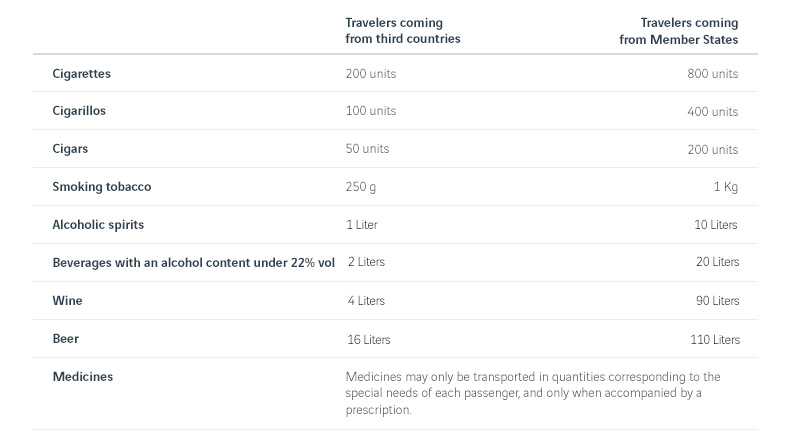Image resolution: width=790 pixels, height=445 pixels.
Task: Click the 'Travelers coming from Member States' header
Action: point(679,30)
